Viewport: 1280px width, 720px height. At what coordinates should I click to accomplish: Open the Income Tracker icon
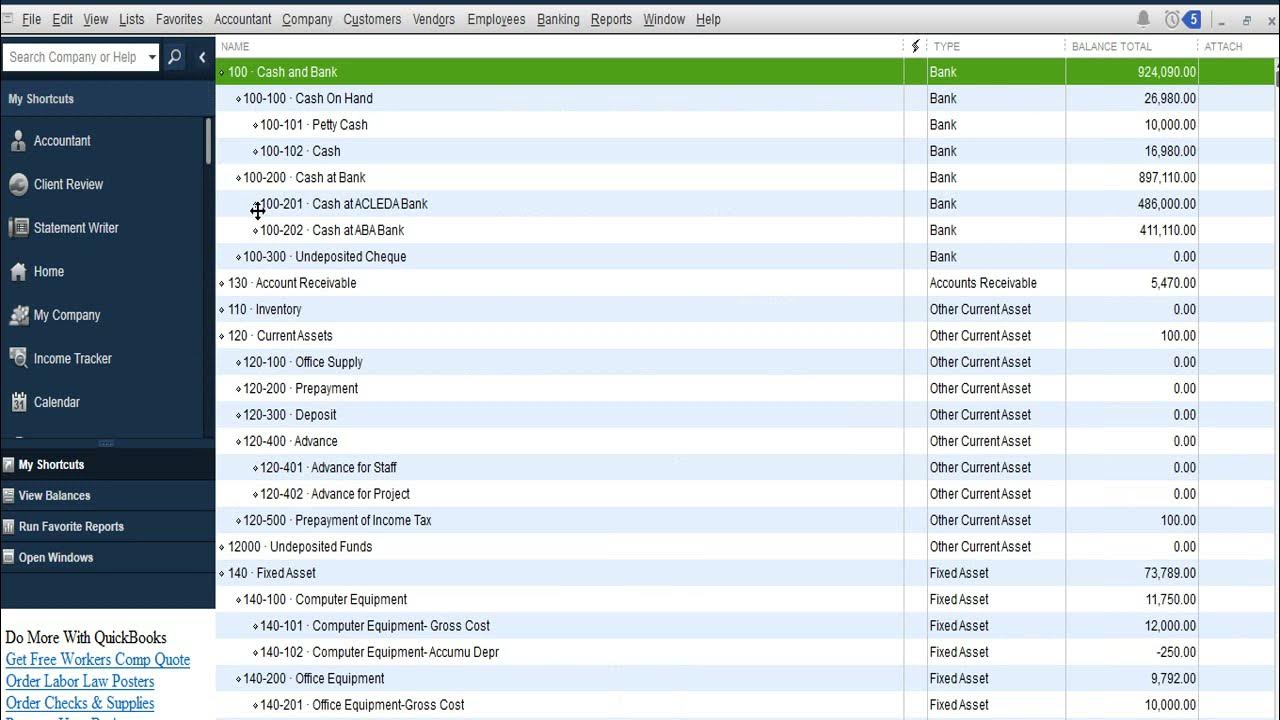[x=18, y=358]
